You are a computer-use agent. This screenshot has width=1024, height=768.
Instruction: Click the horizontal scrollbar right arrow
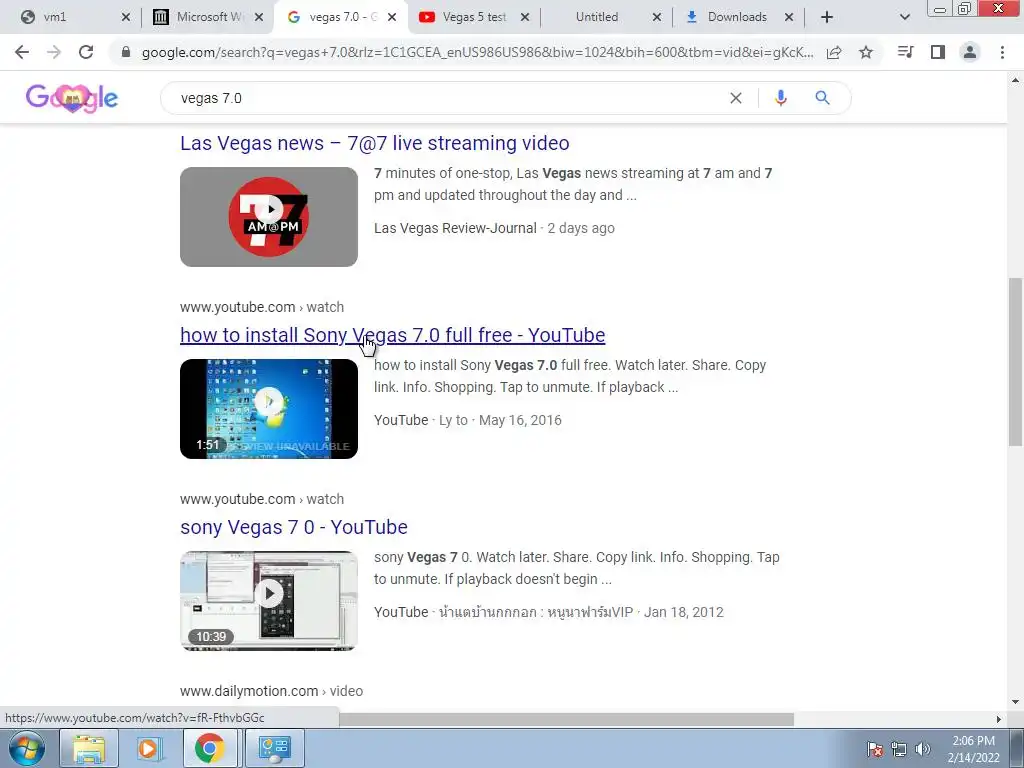point(999,719)
